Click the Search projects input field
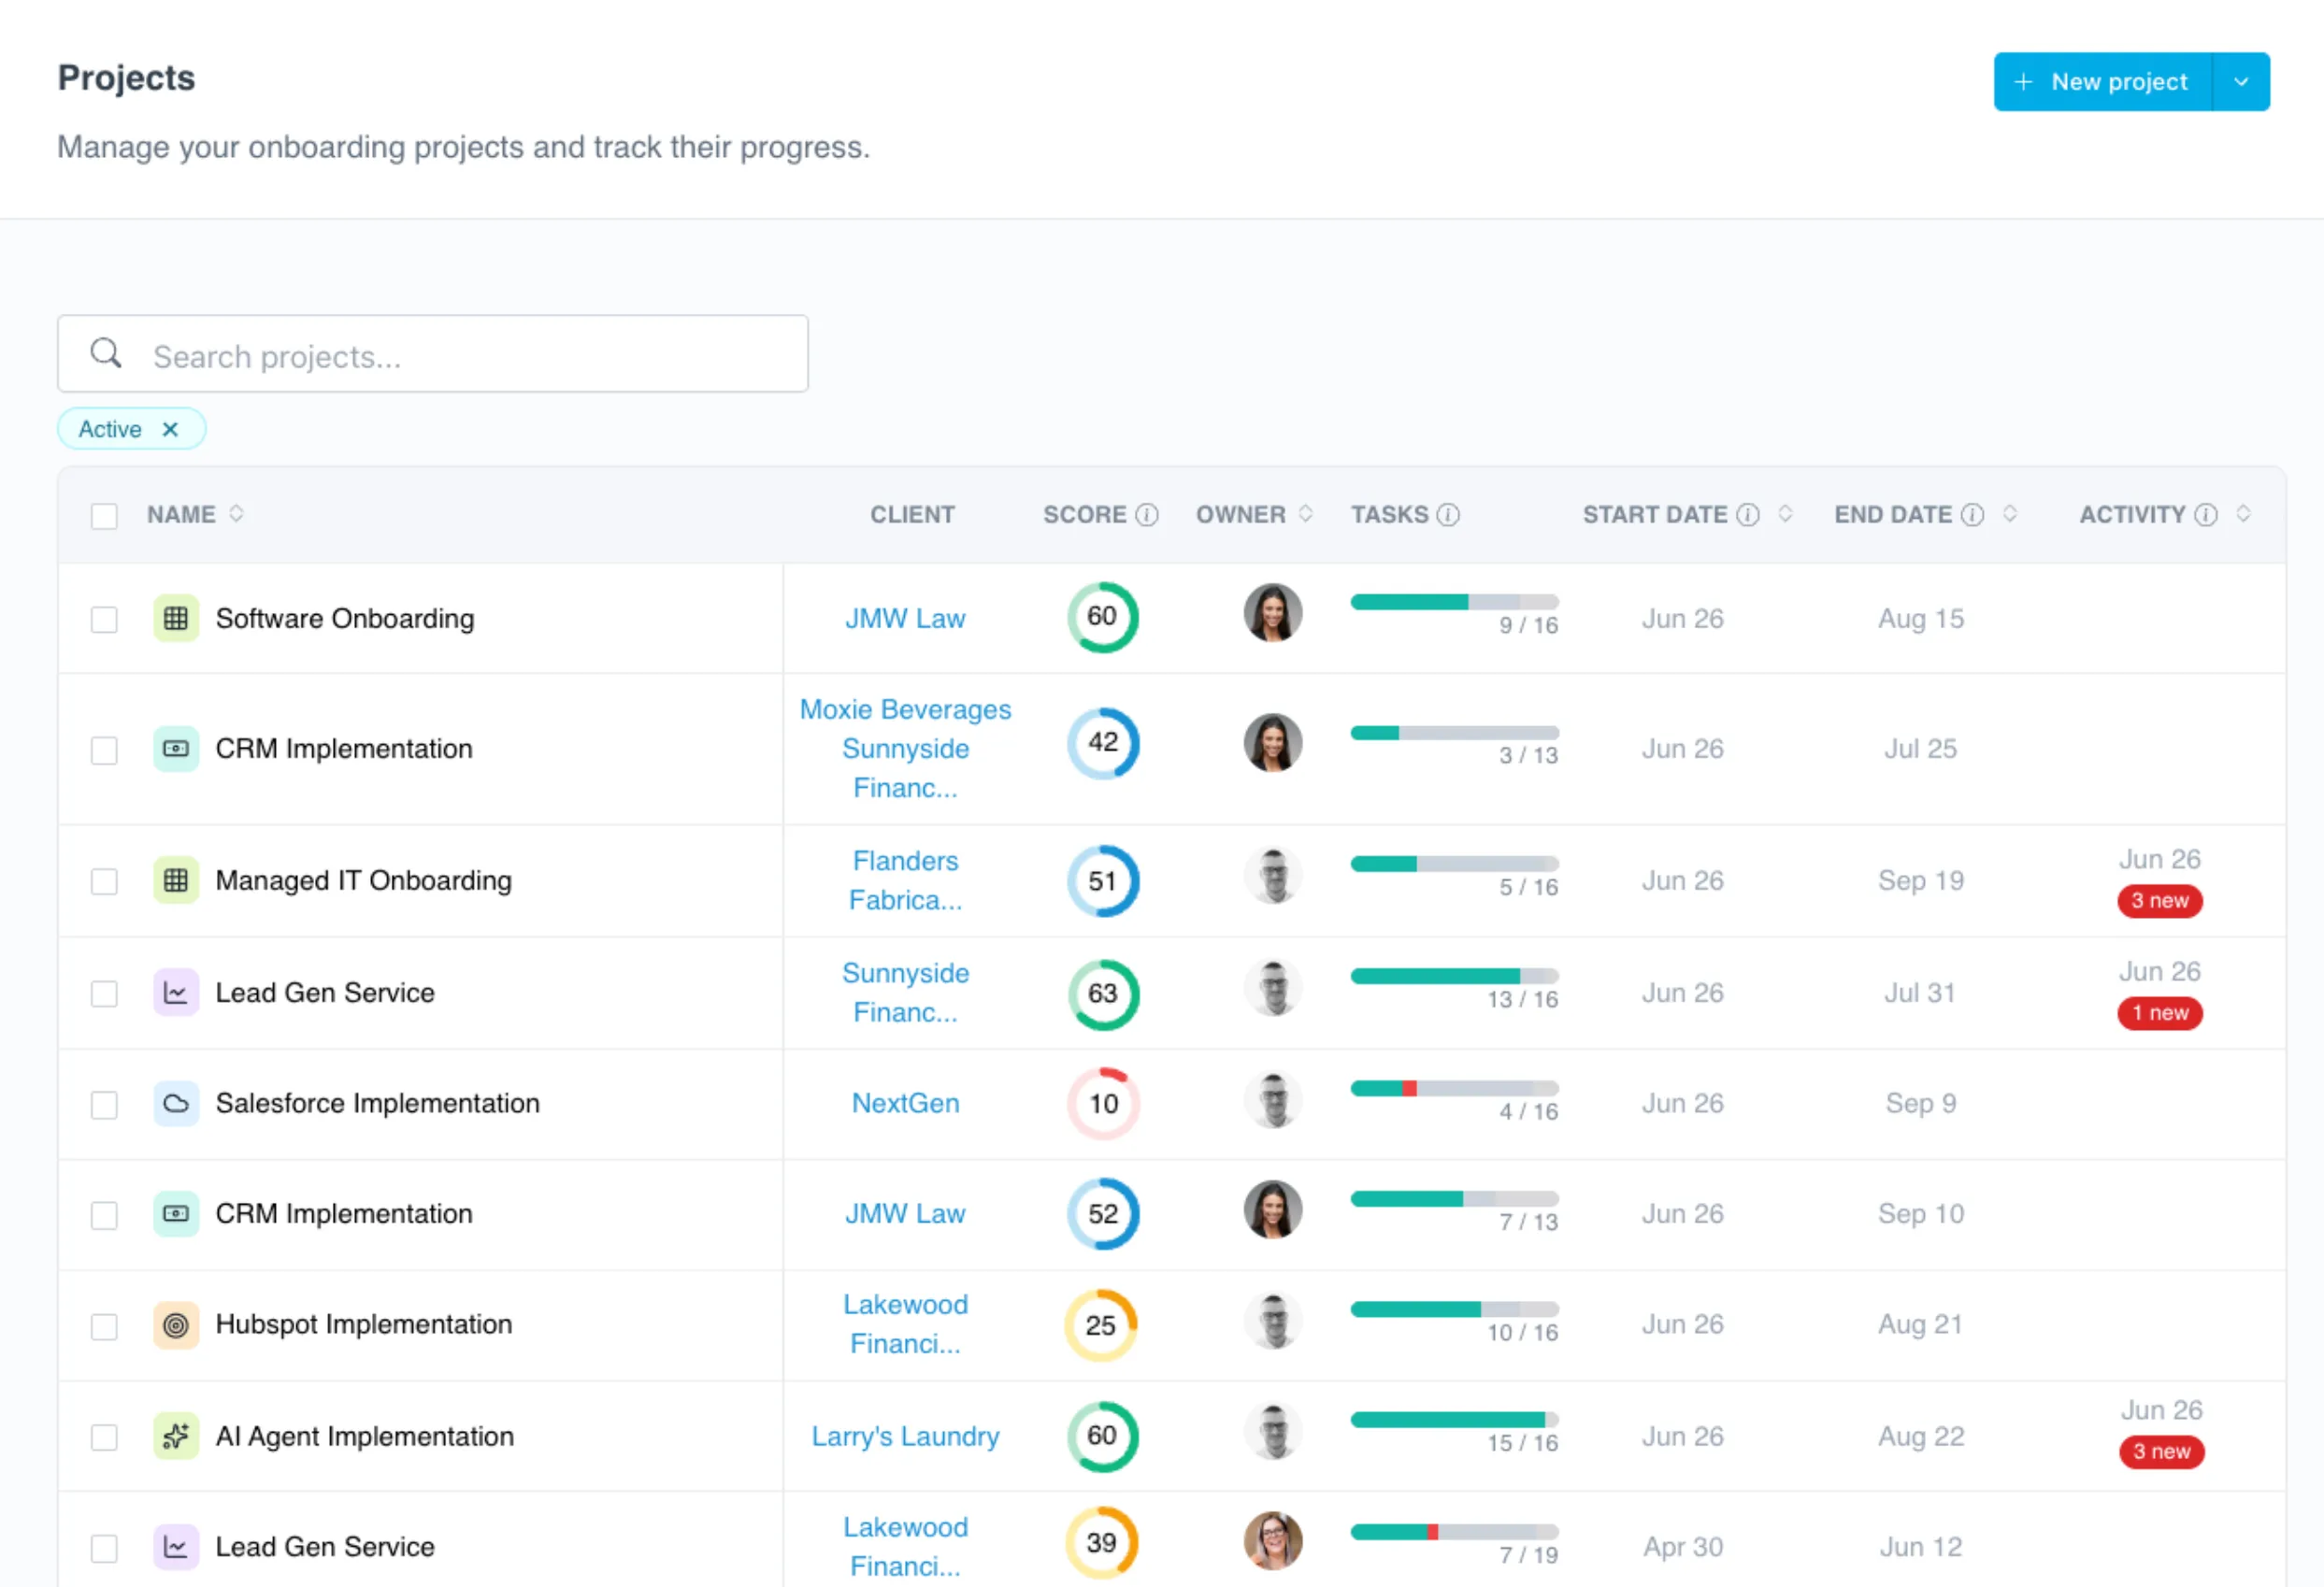2324x1587 pixels. click(433, 354)
